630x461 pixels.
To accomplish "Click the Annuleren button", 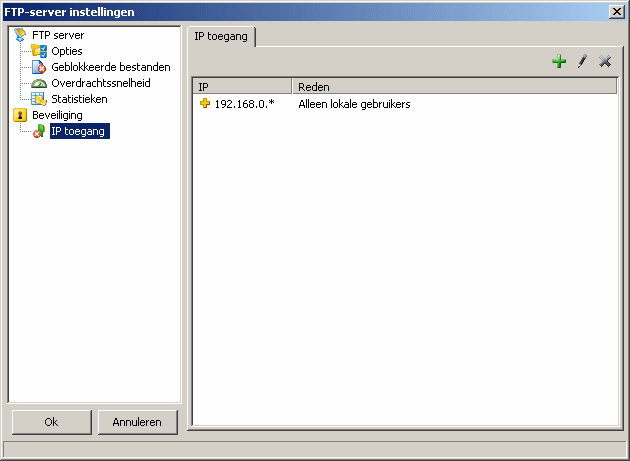I will point(137,422).
